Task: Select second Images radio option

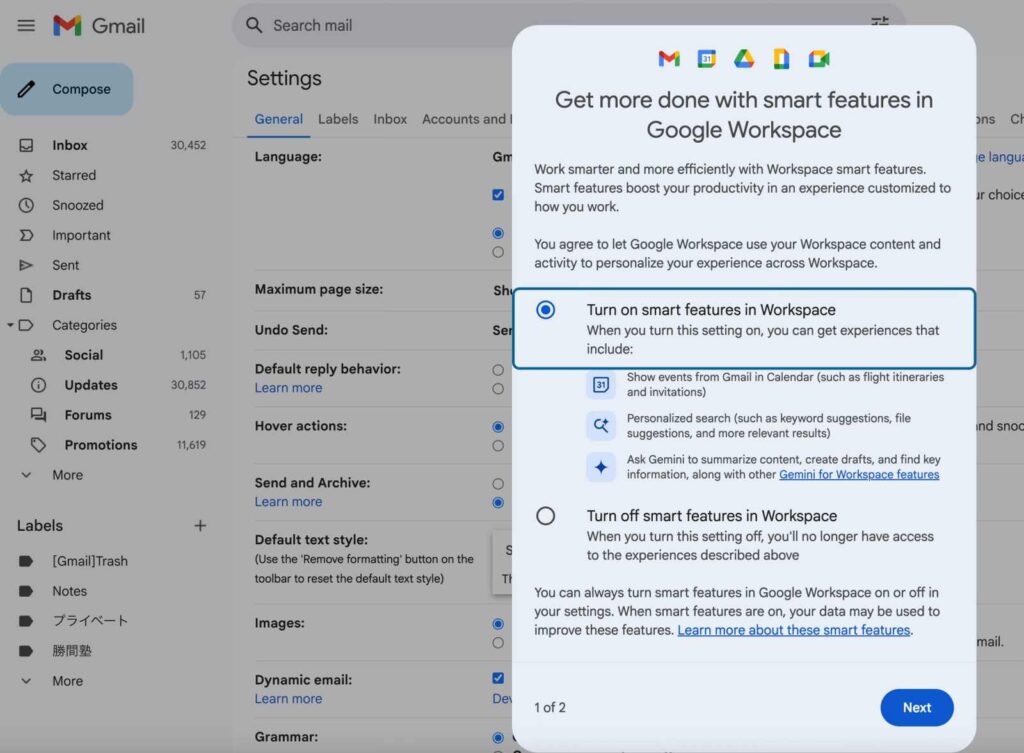Action: (498, 643)
